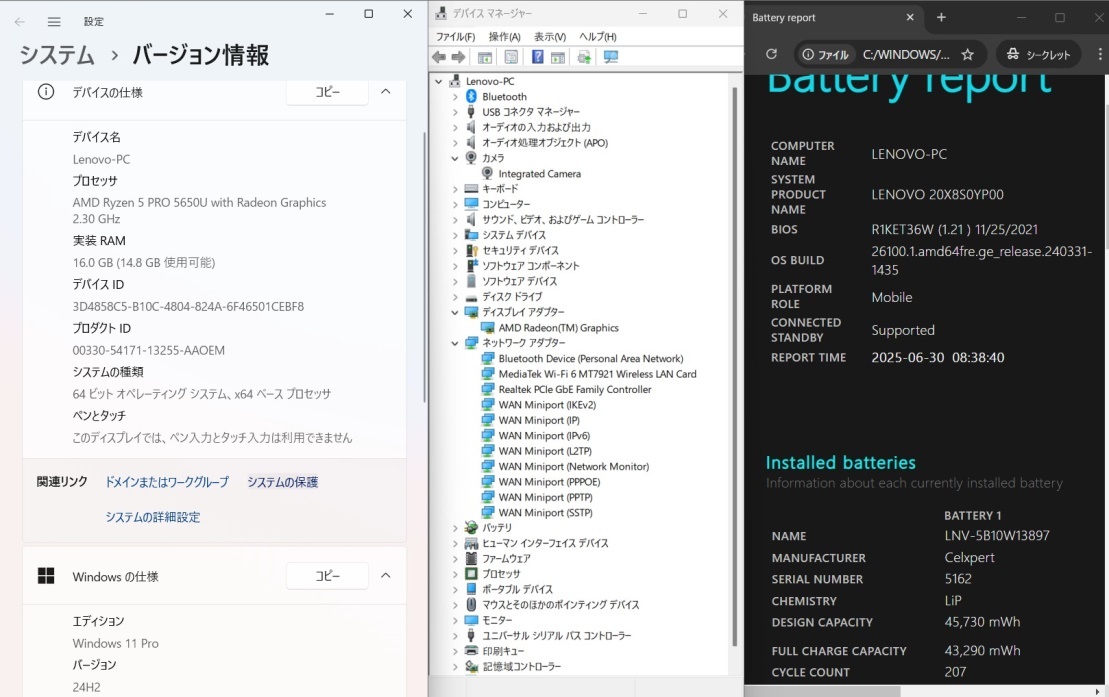Copy device specs with コピー button

pyautogui.click(x=327, y=92)
